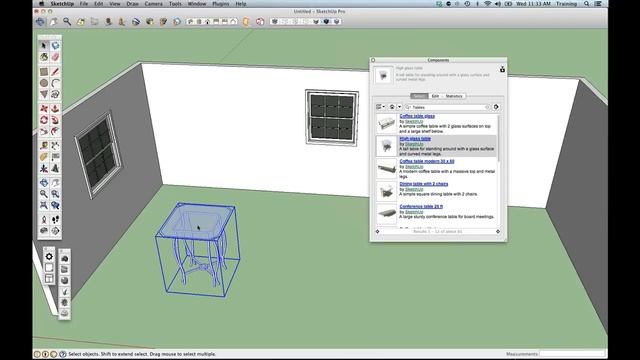The image size is (640, 360).
Task: Select the Freehand tool
Action: pos(55,94)
